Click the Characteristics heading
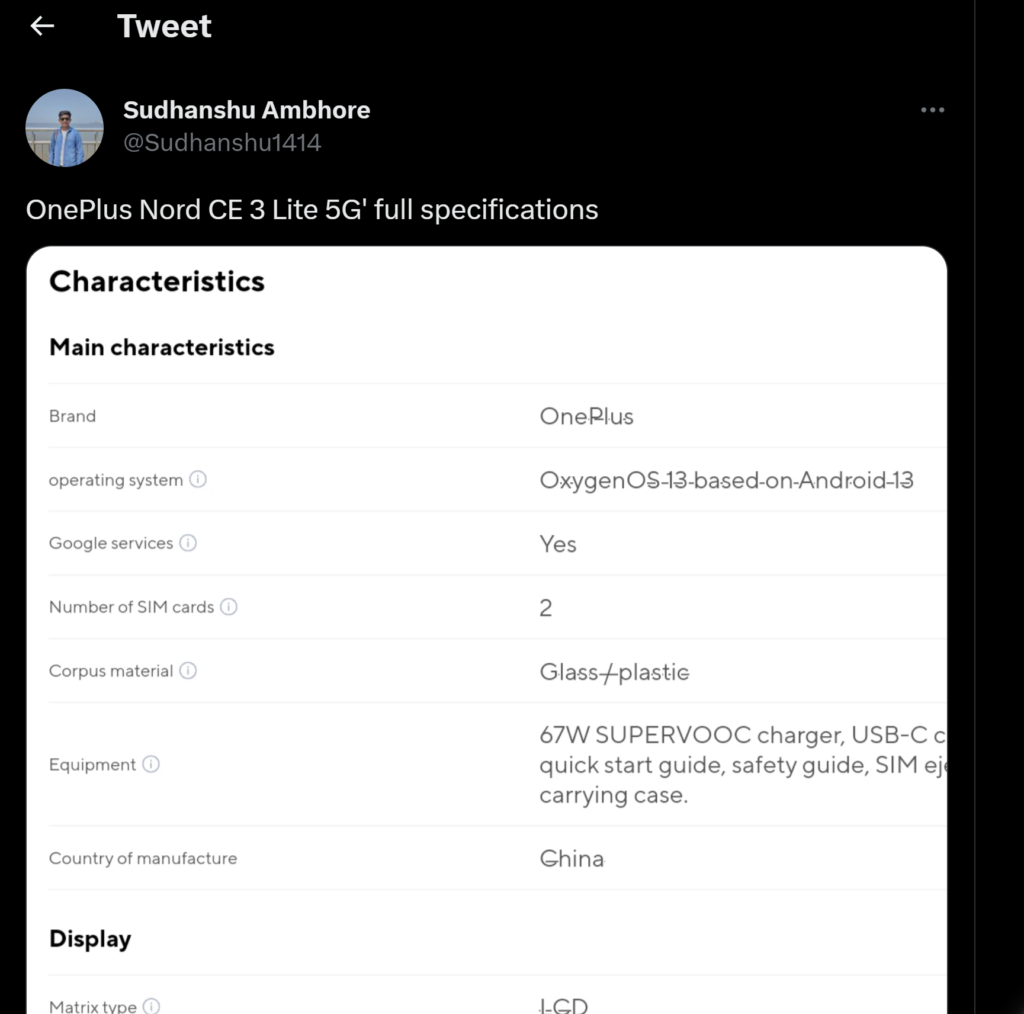Image resolution: width=1024 pixels, height=1014 pixels. (x=156, y=282)
